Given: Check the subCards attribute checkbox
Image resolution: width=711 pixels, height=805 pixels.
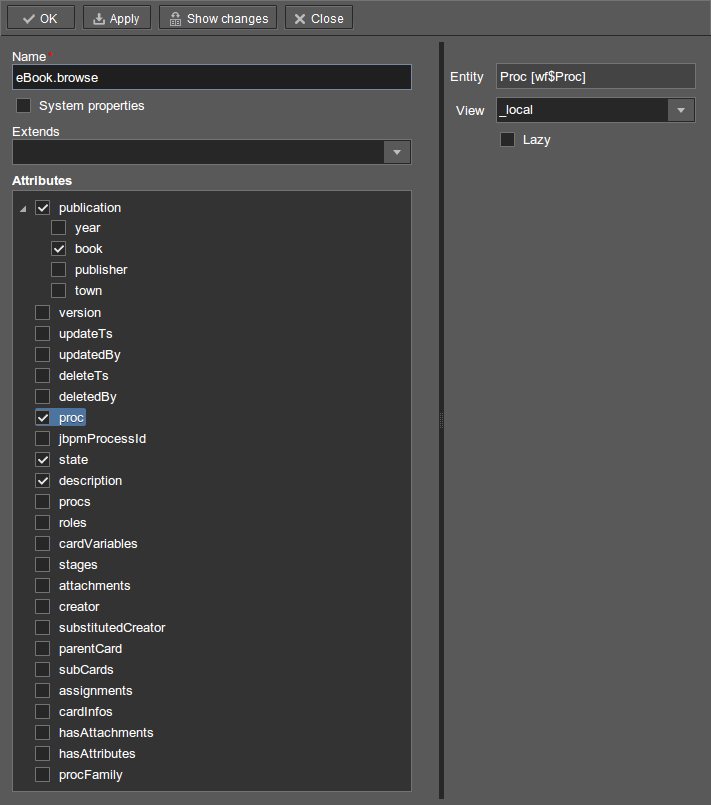Looking at the screenshot, I should [x=43, y=670].
